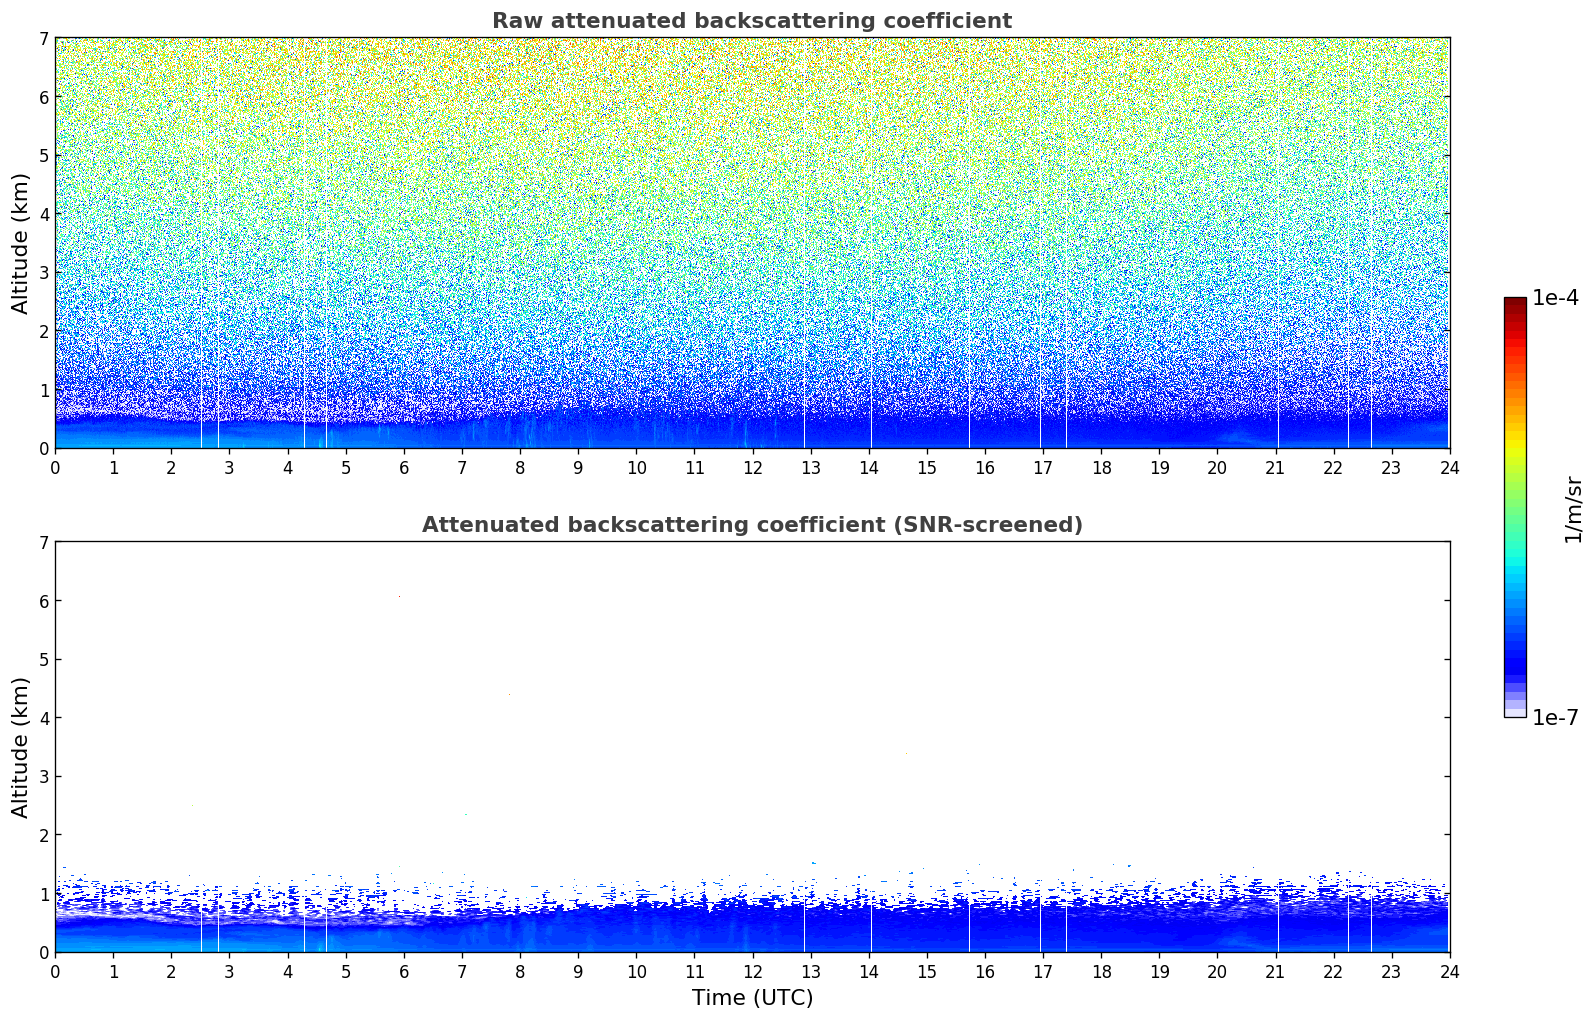Click hour tick '21' under the bottom plot
Screen dimensions: 1595x1020
[x=1275, y=972]
